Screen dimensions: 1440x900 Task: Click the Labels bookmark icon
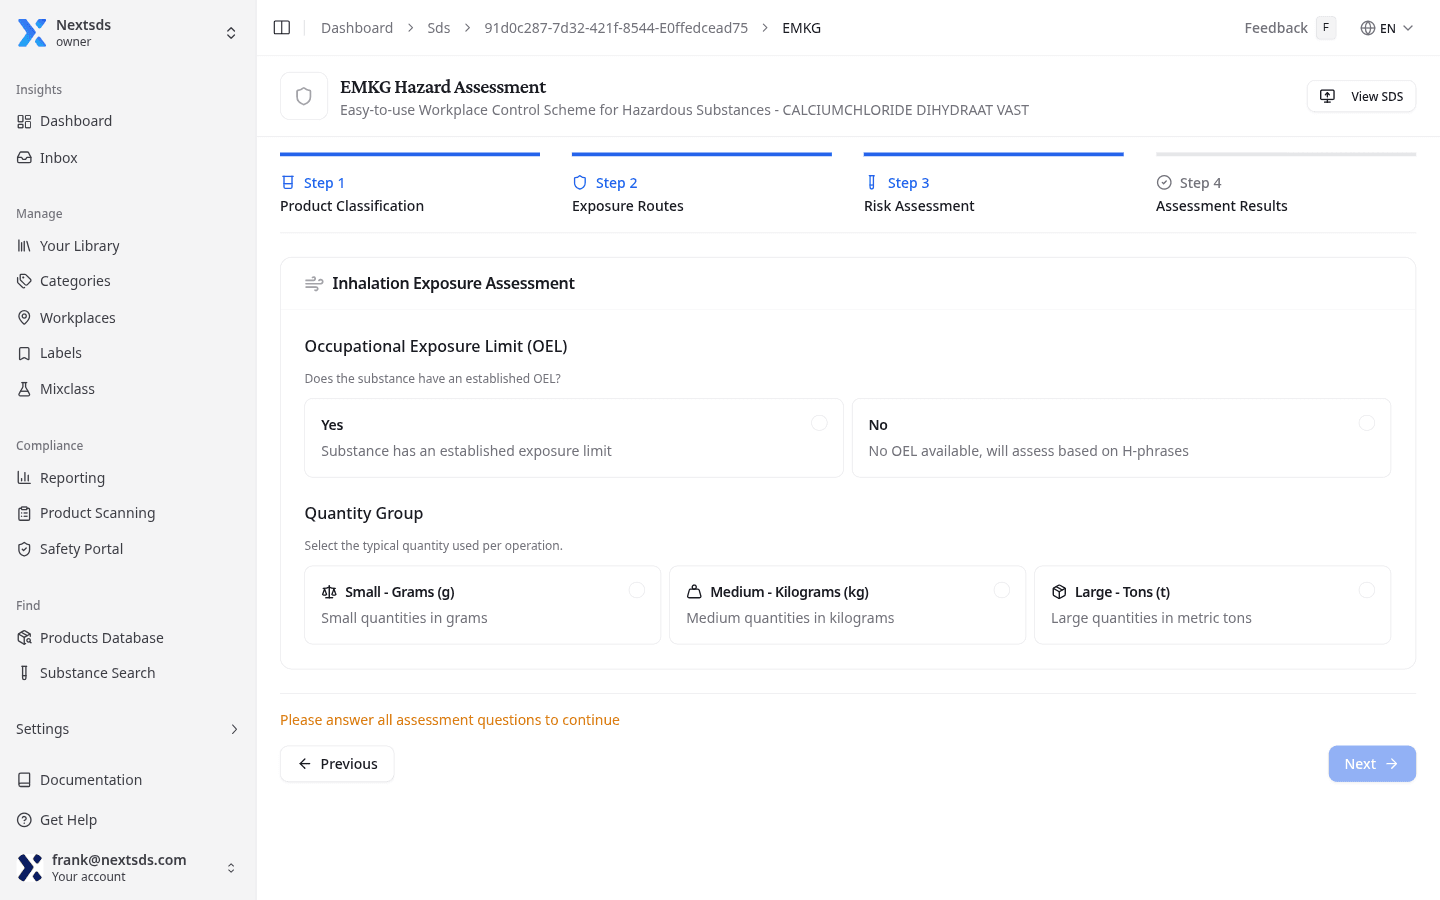(x=24, y=353)
